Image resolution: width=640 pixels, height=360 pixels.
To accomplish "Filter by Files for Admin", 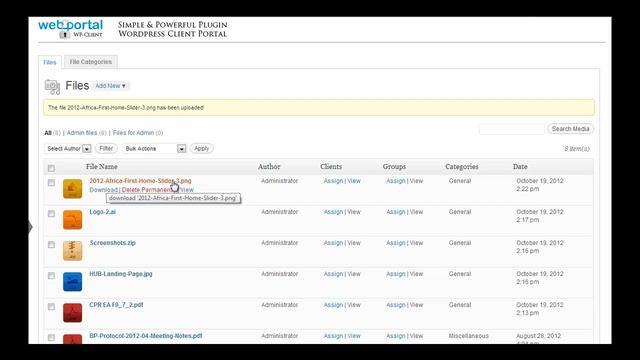I will pos(133,133).
